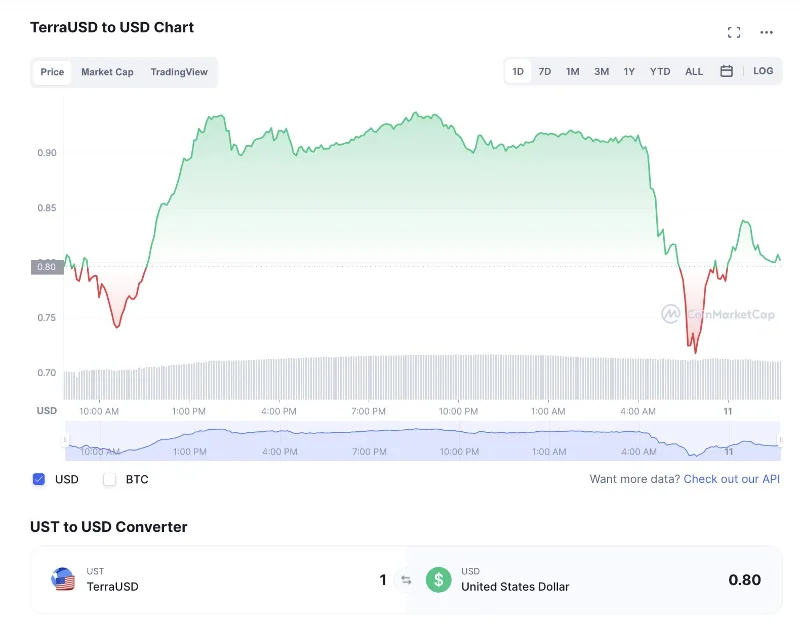Image resolution: width=800 pixels, height=624 pixels.
Task: Click the UST to USD Converter heading
Action: point(108,527)
